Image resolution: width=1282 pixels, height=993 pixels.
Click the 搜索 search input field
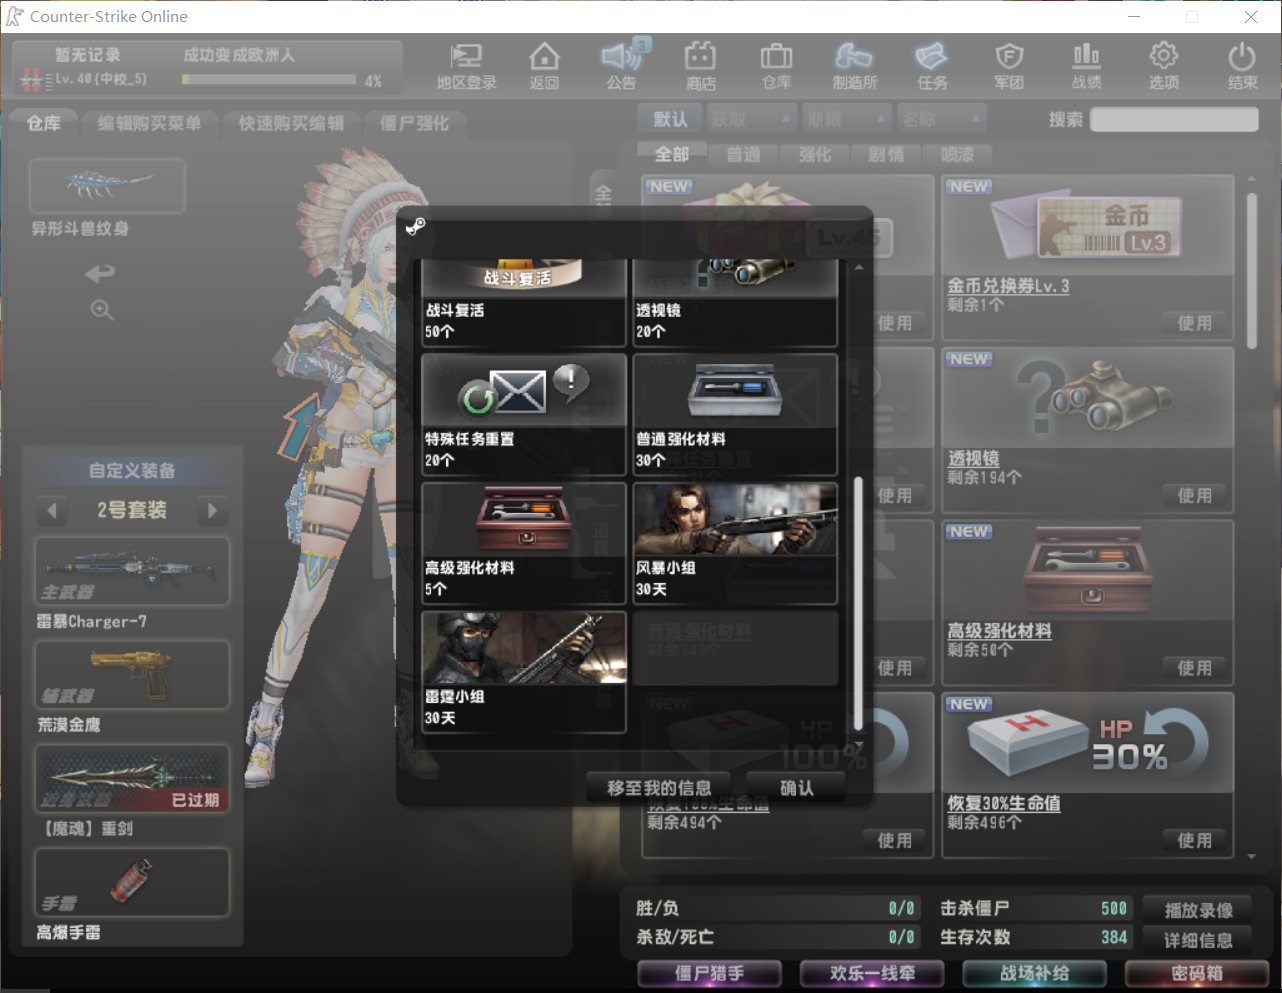pyautogui.click(x=1174, y=120)
